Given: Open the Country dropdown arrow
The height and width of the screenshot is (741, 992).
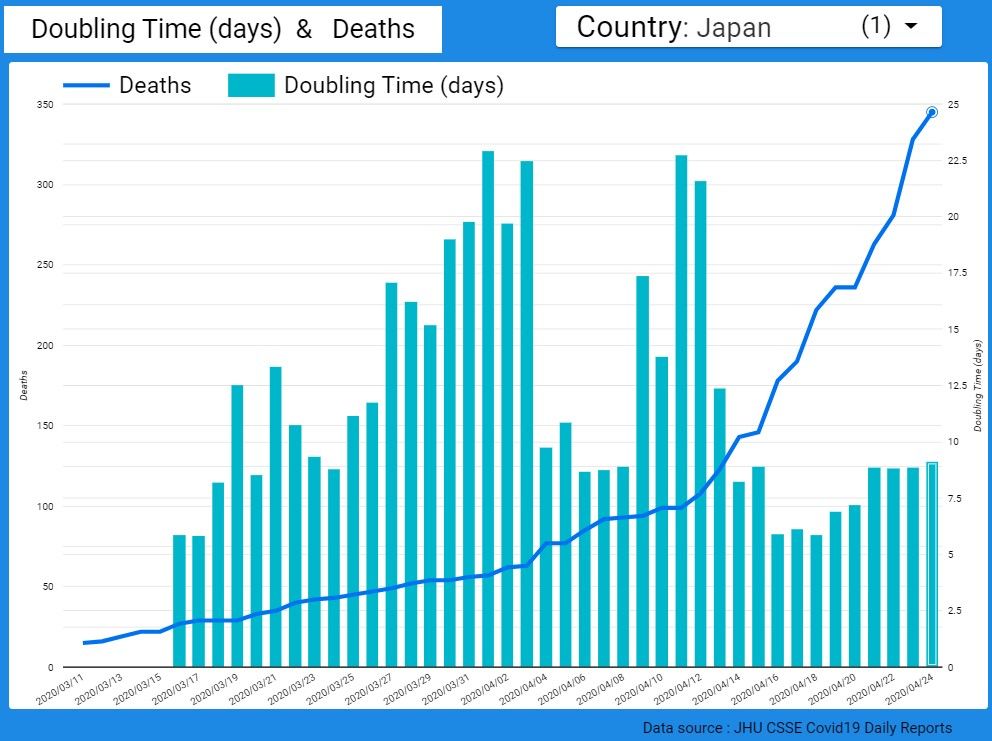Looking at the screenshot, I should (x=910, y=27).
